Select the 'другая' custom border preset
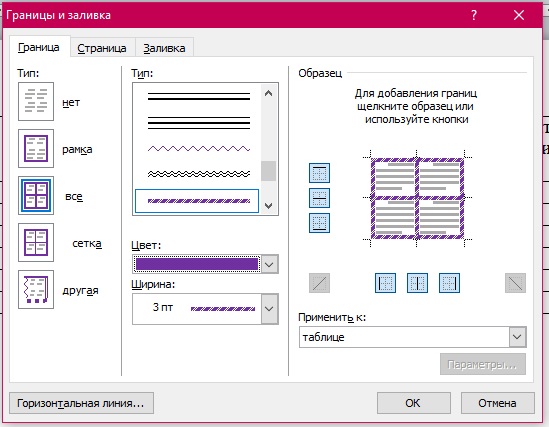 click(36, 289)
